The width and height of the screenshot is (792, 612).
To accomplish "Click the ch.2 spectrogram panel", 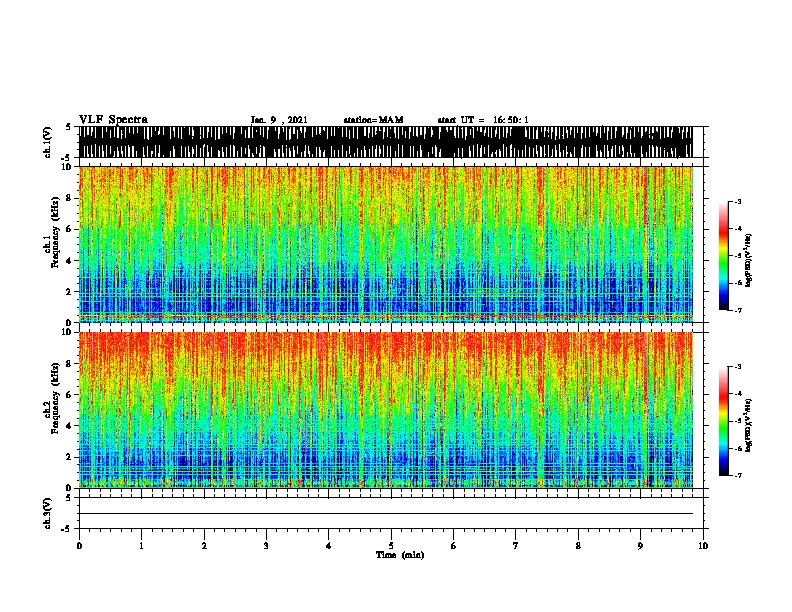I will 386,410.
